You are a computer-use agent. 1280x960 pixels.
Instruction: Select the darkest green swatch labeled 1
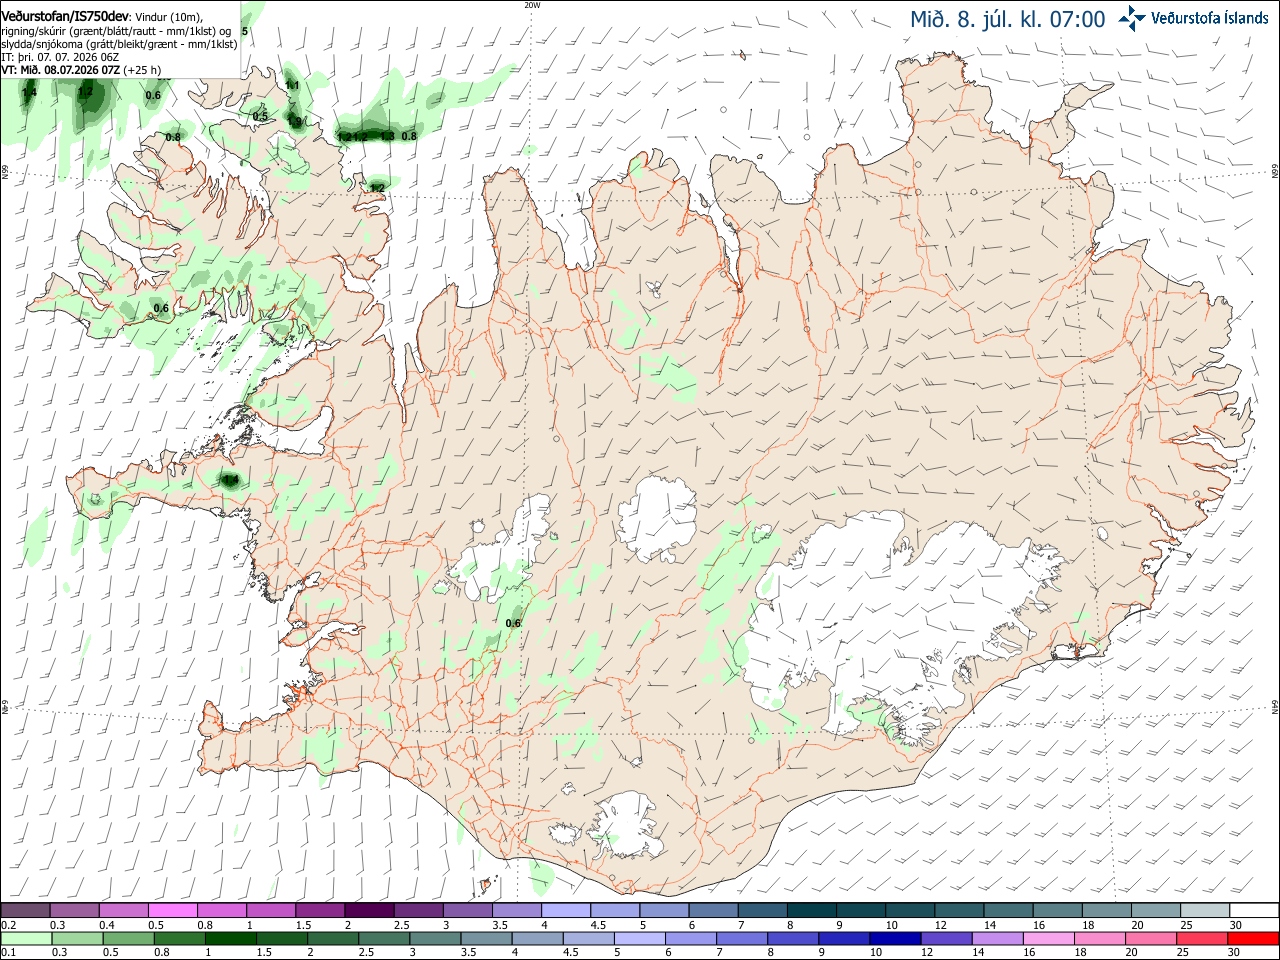pyautogui.click(x=230, y=938)
